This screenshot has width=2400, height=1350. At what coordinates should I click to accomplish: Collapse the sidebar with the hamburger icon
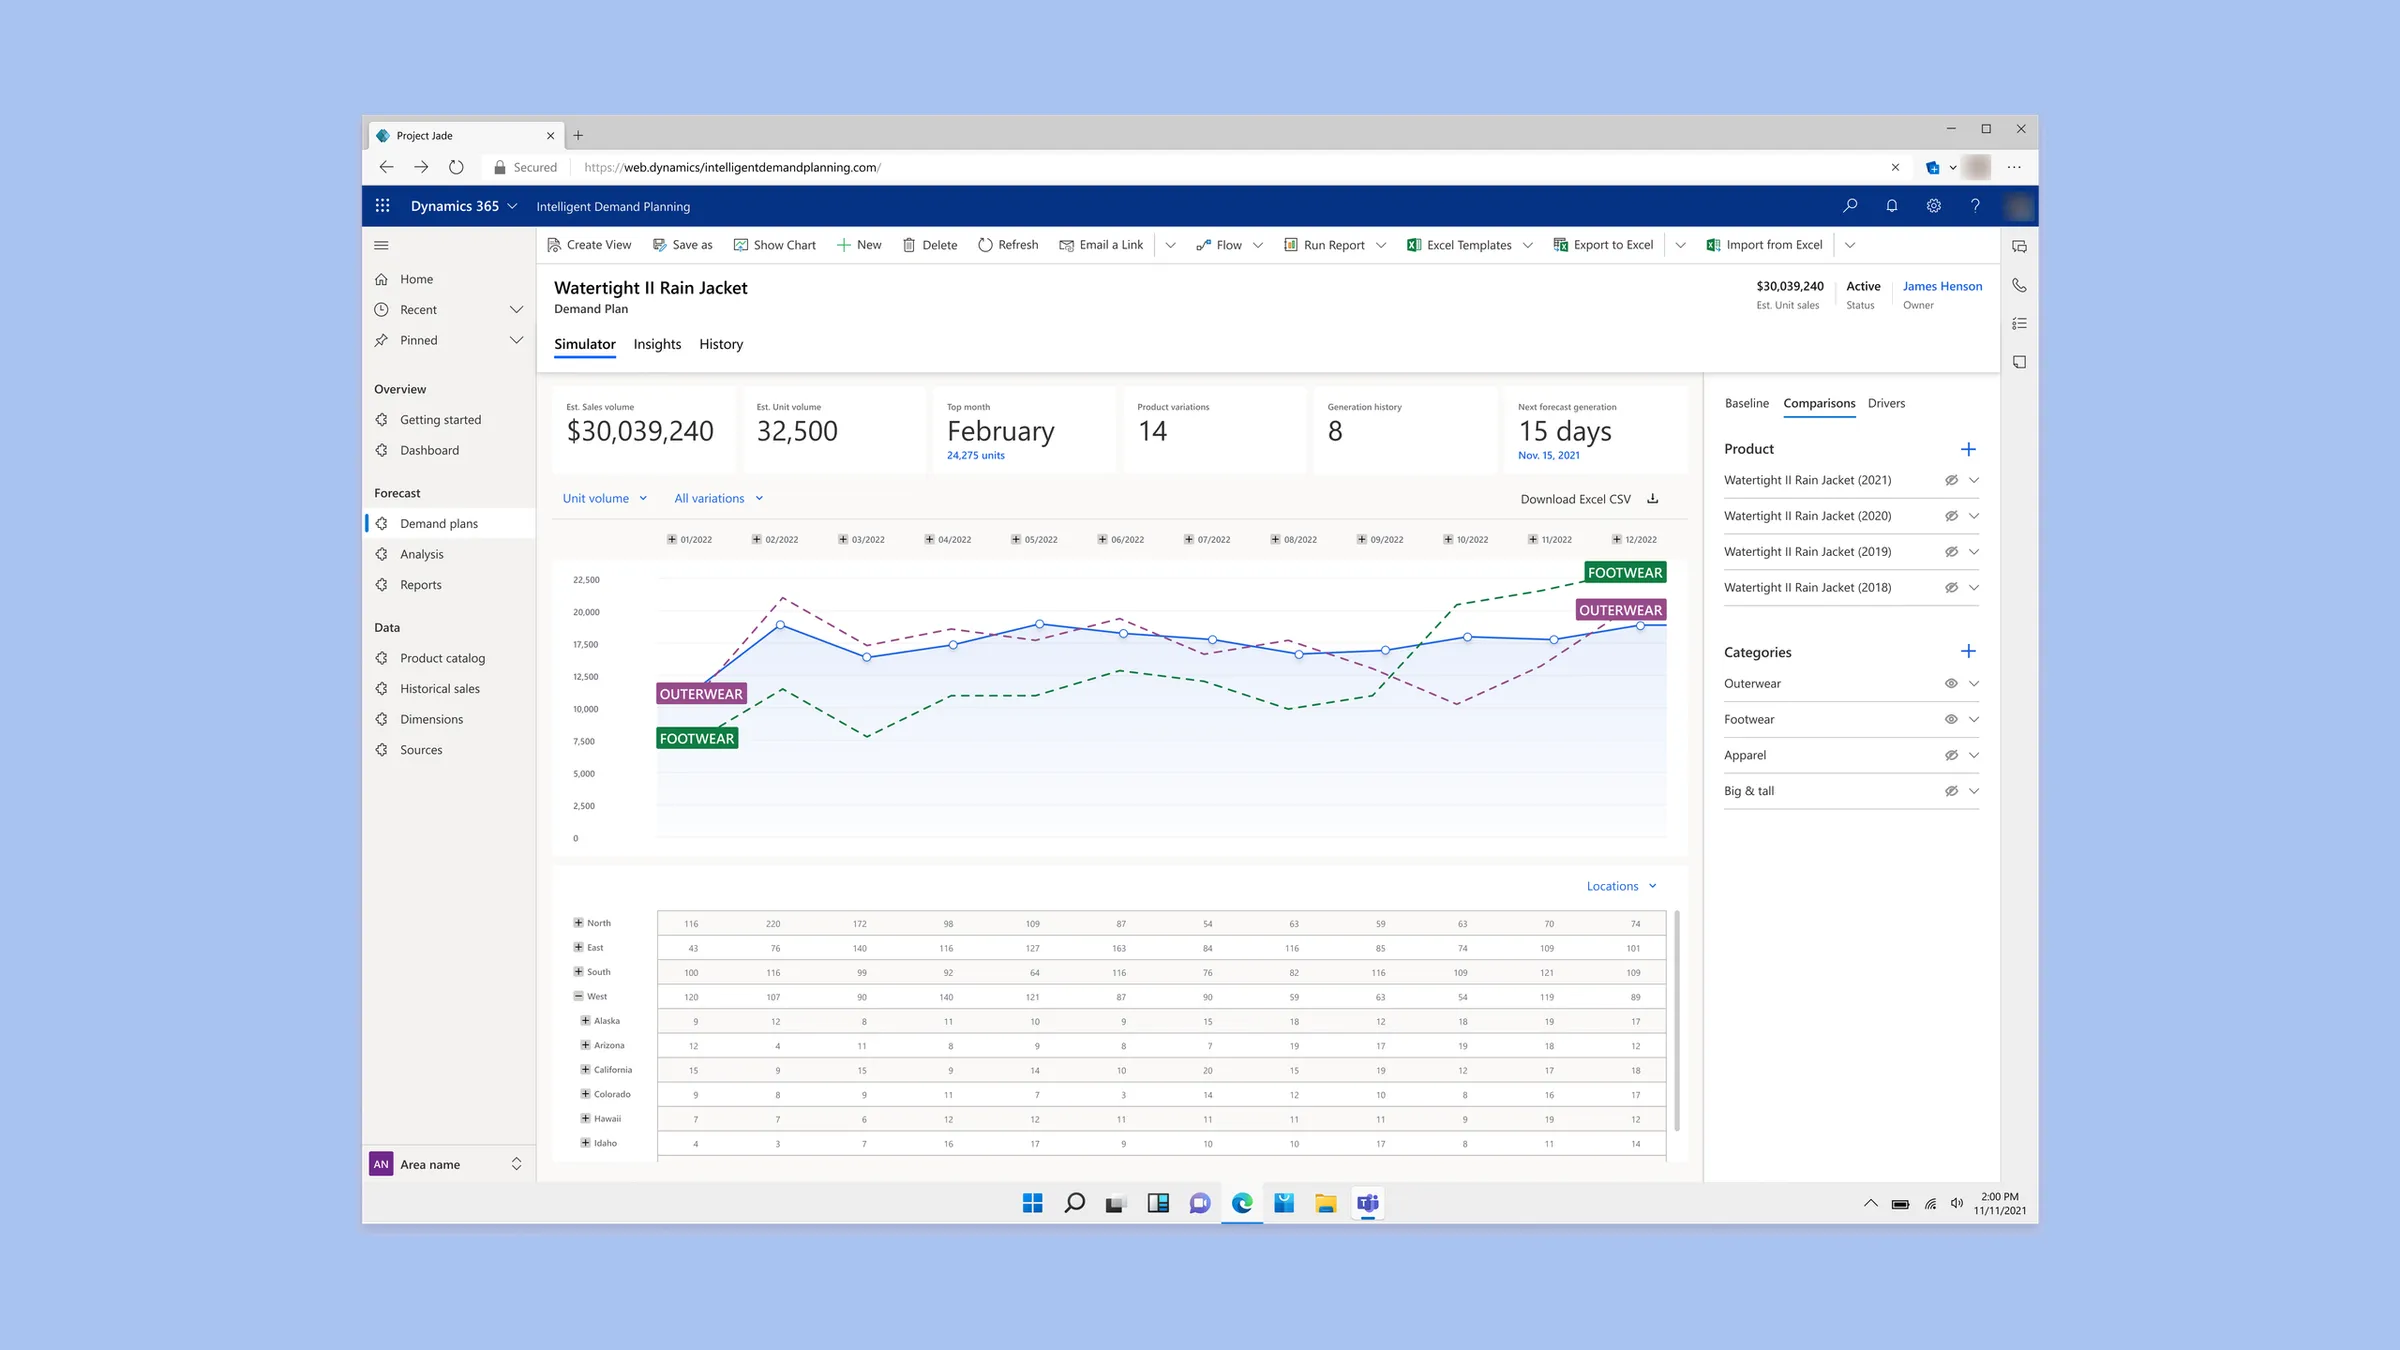point(381,245)
